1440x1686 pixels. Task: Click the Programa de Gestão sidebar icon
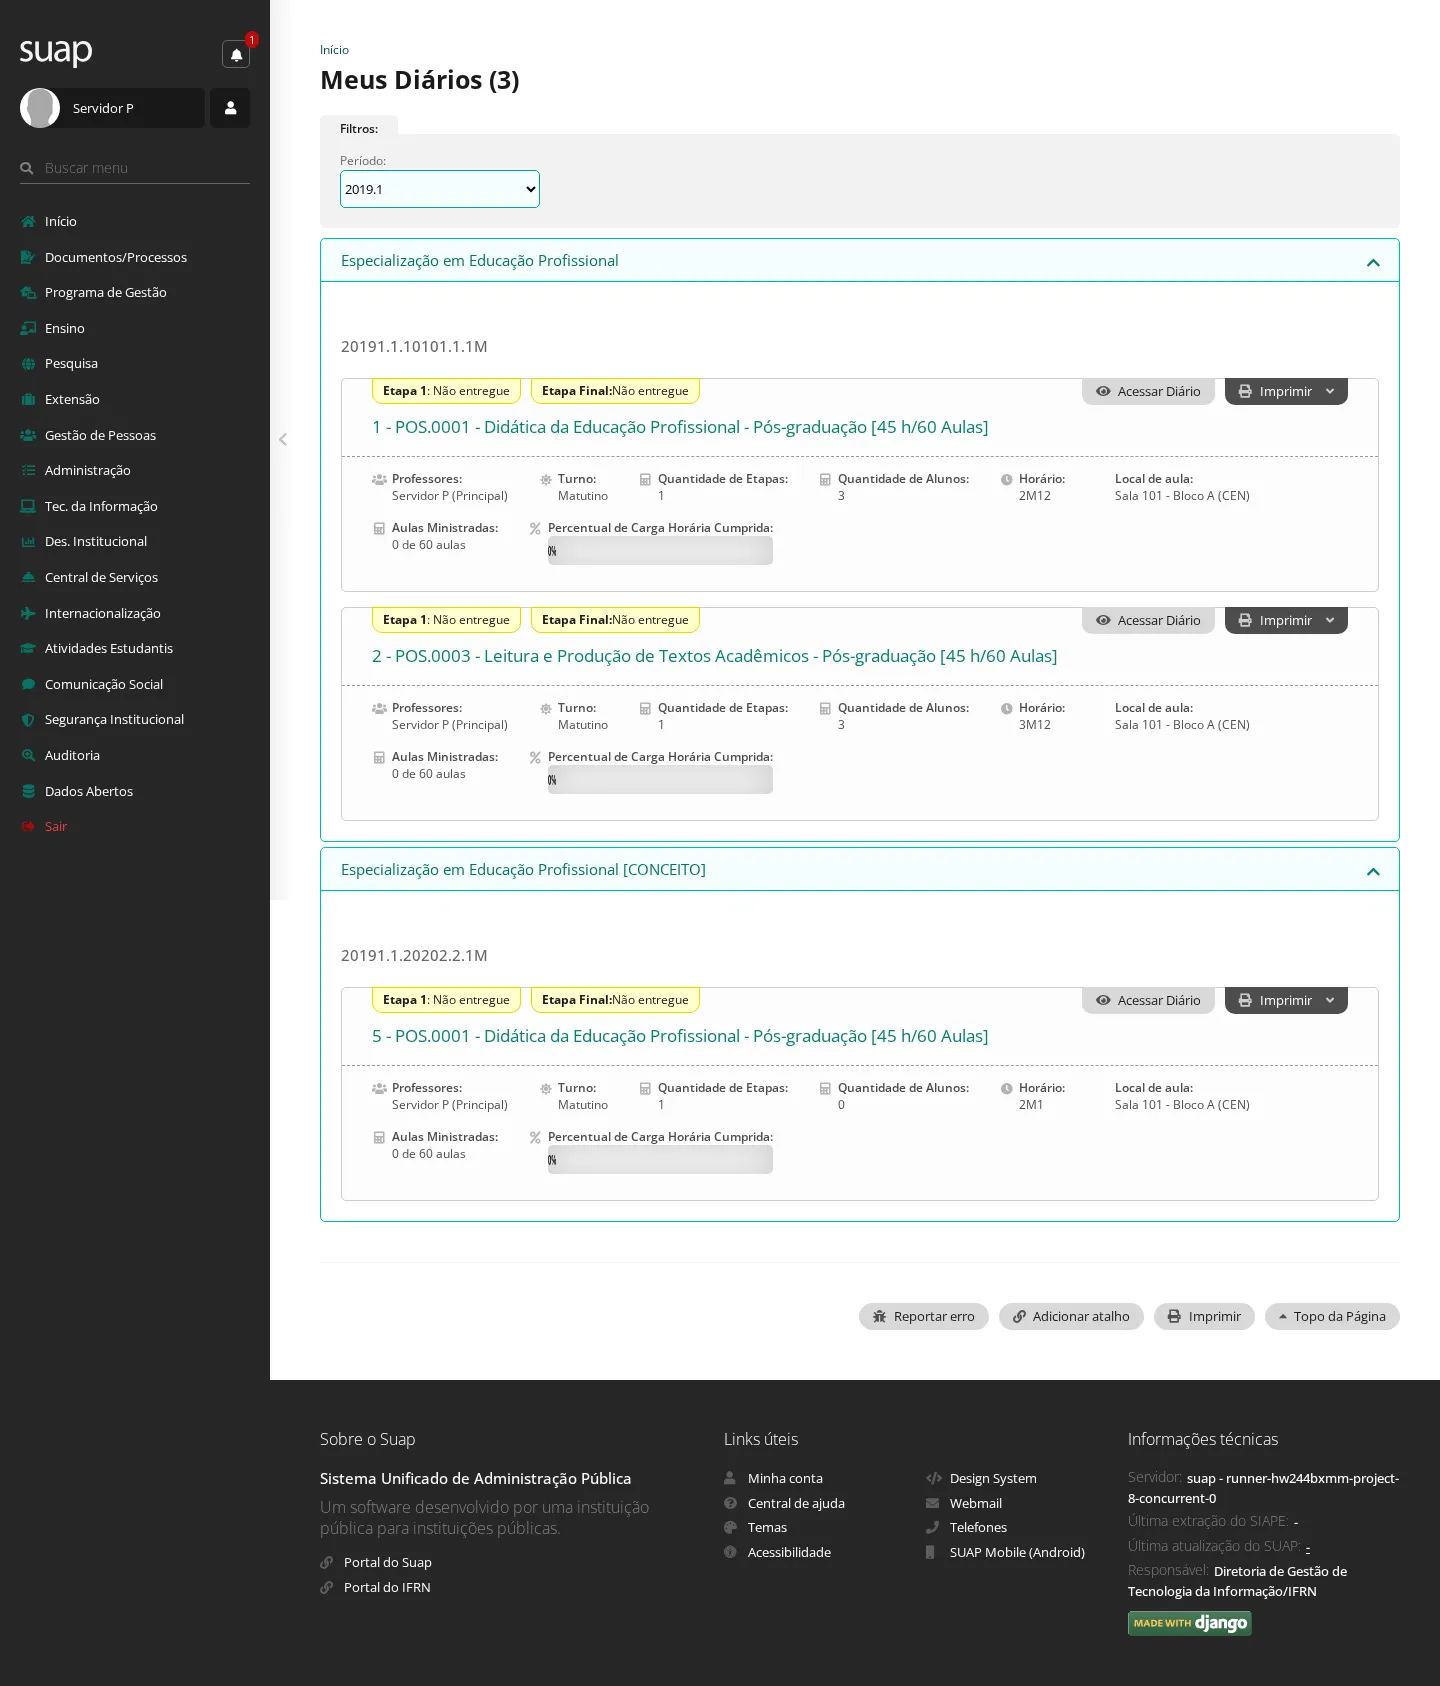point(28,292)
